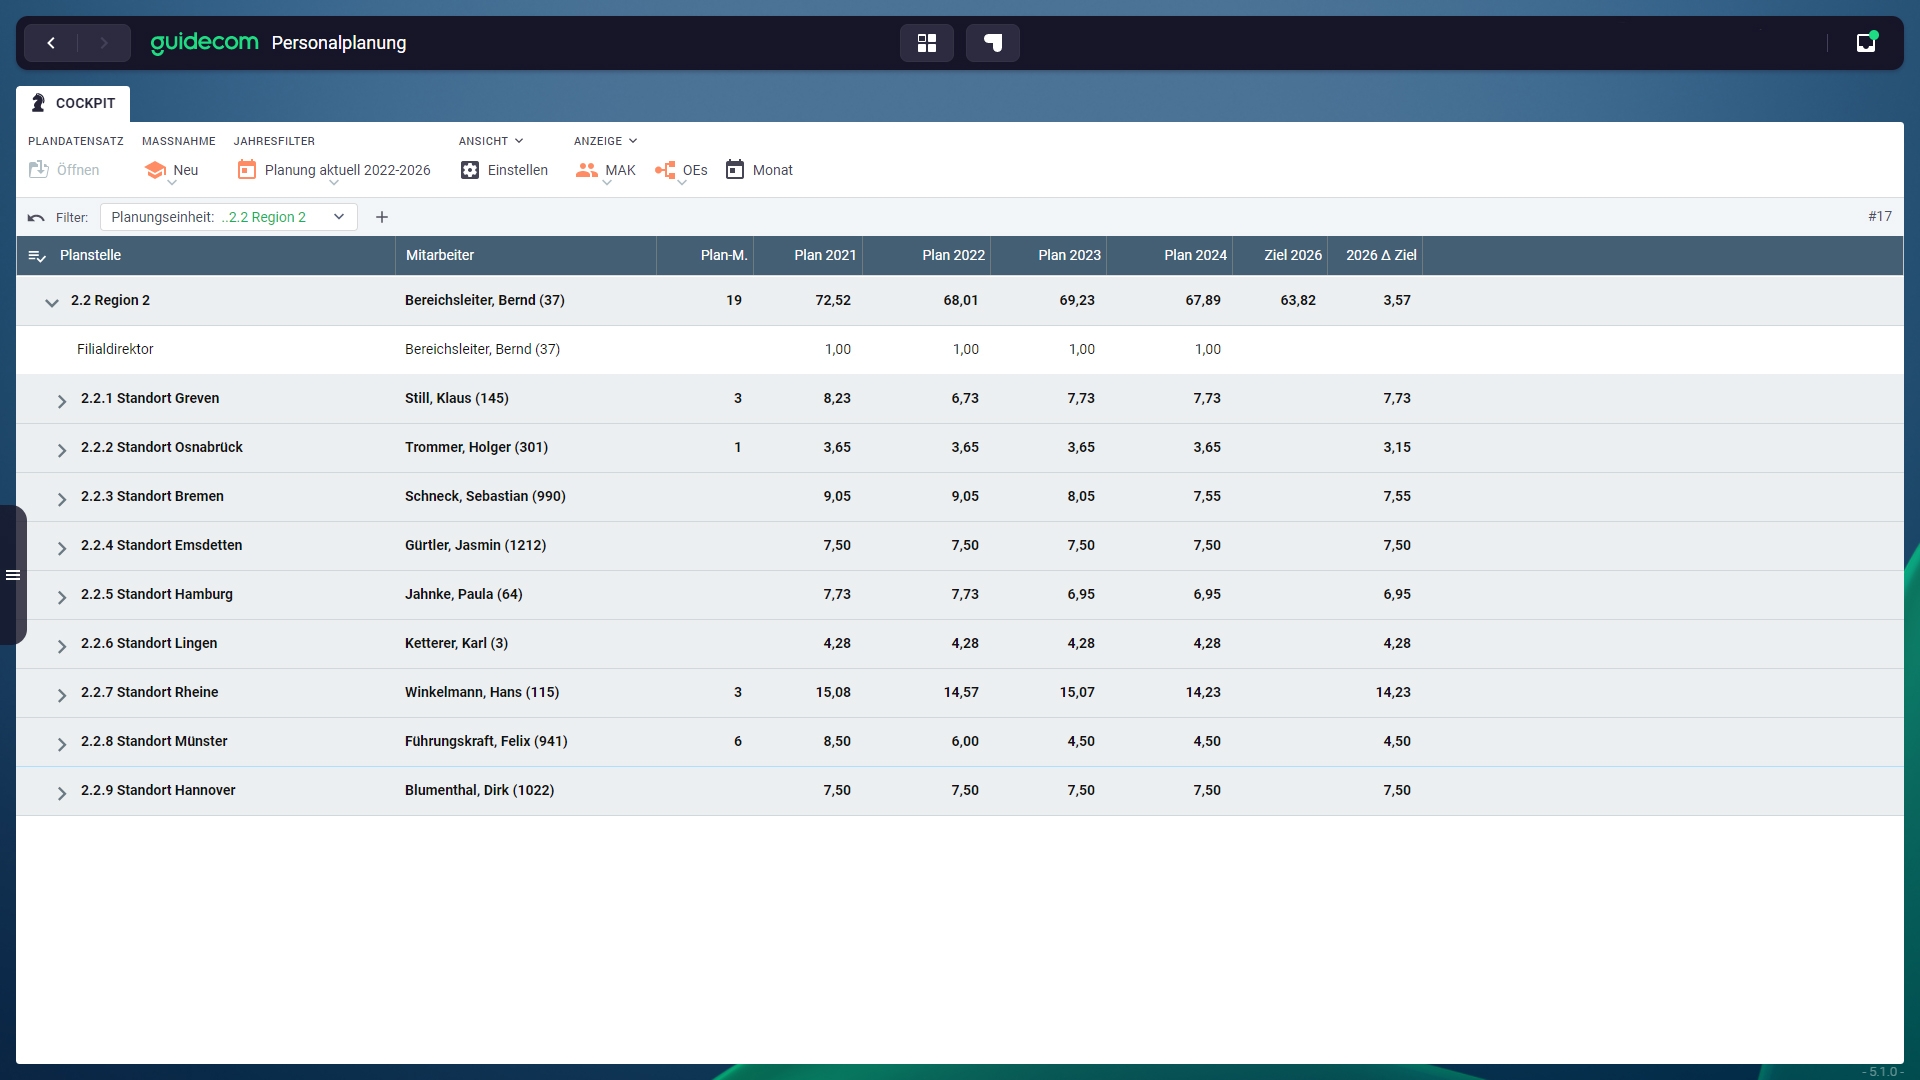Open the Ansicht menu
The height and width of the screenshot is (1080, 1920).
tap(490, 141)
